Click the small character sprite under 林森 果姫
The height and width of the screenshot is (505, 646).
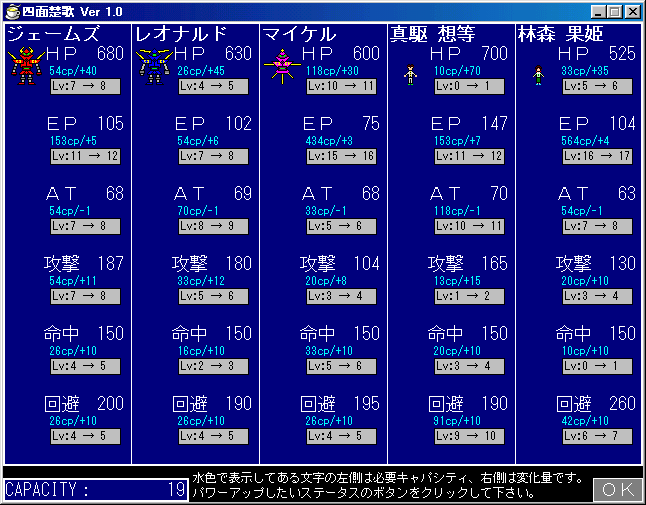[538, 75]
